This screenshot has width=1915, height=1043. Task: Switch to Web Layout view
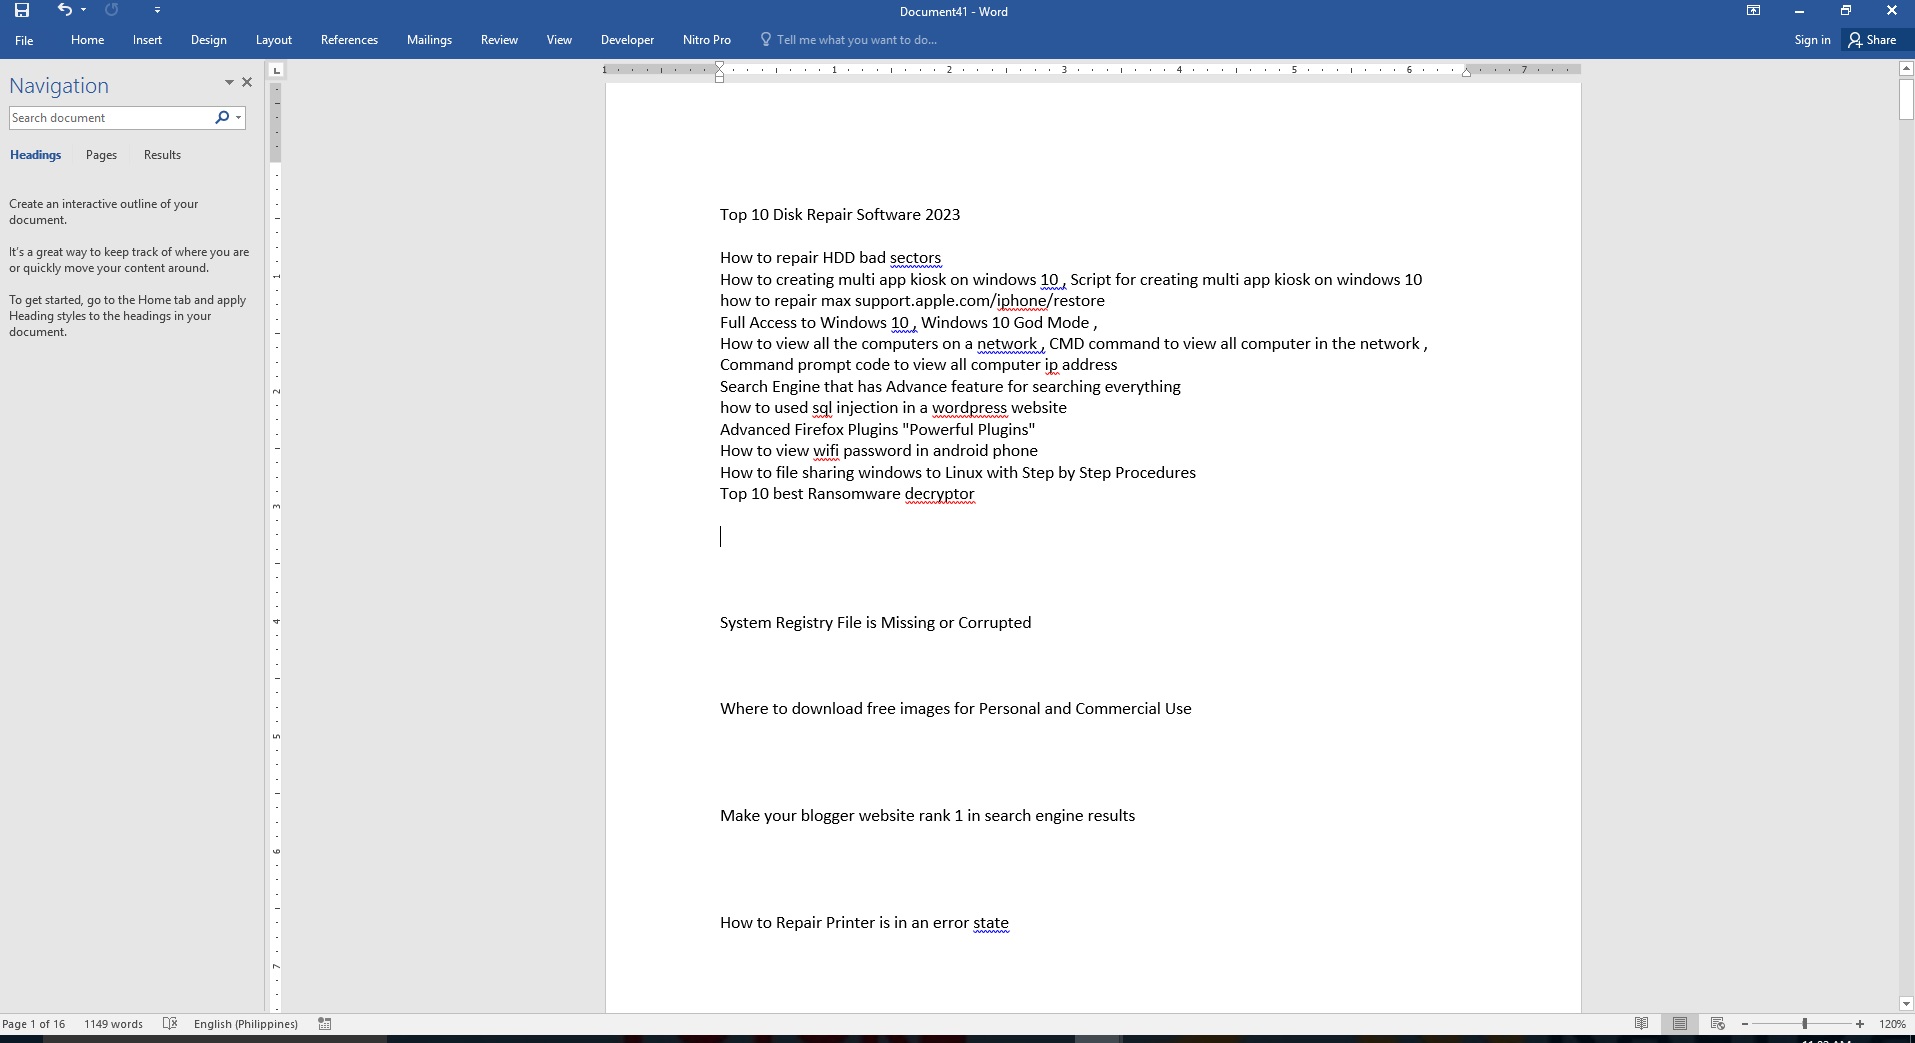coord(1718,1024)
